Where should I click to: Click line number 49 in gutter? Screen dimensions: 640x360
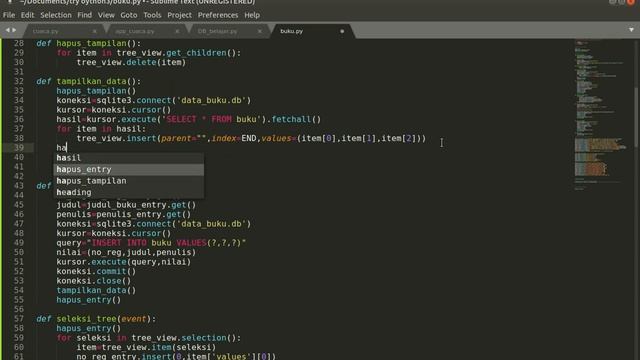pos(19,243)
